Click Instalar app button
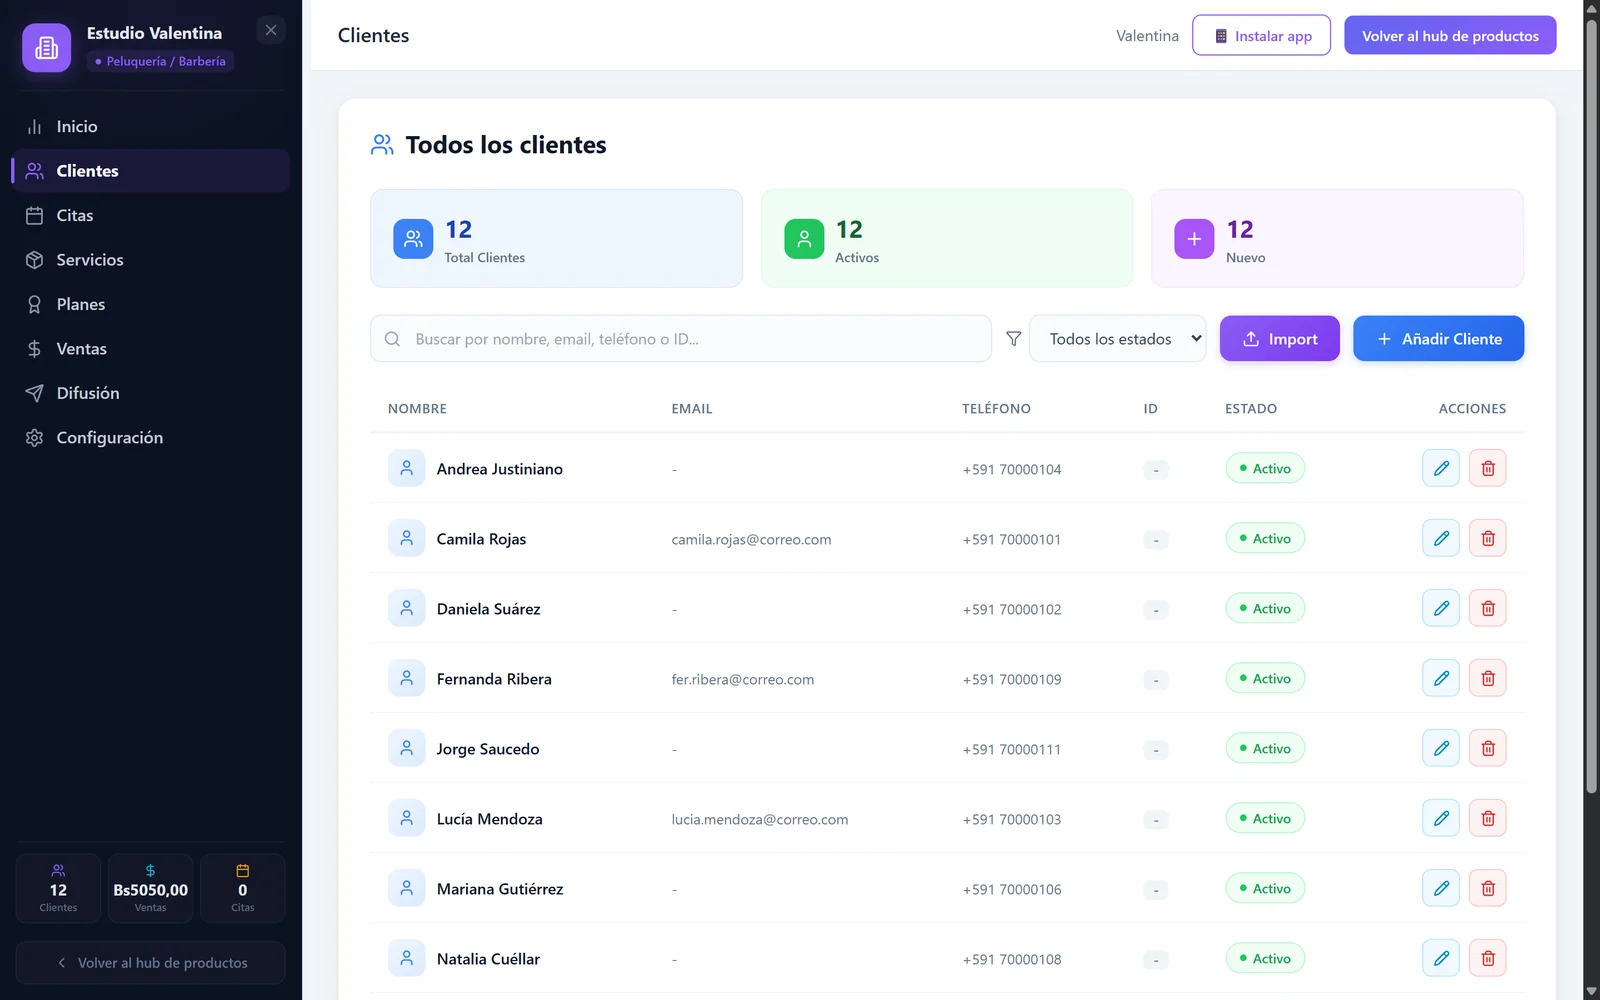This screenshot has width=1600, height=1000. 1261,36
